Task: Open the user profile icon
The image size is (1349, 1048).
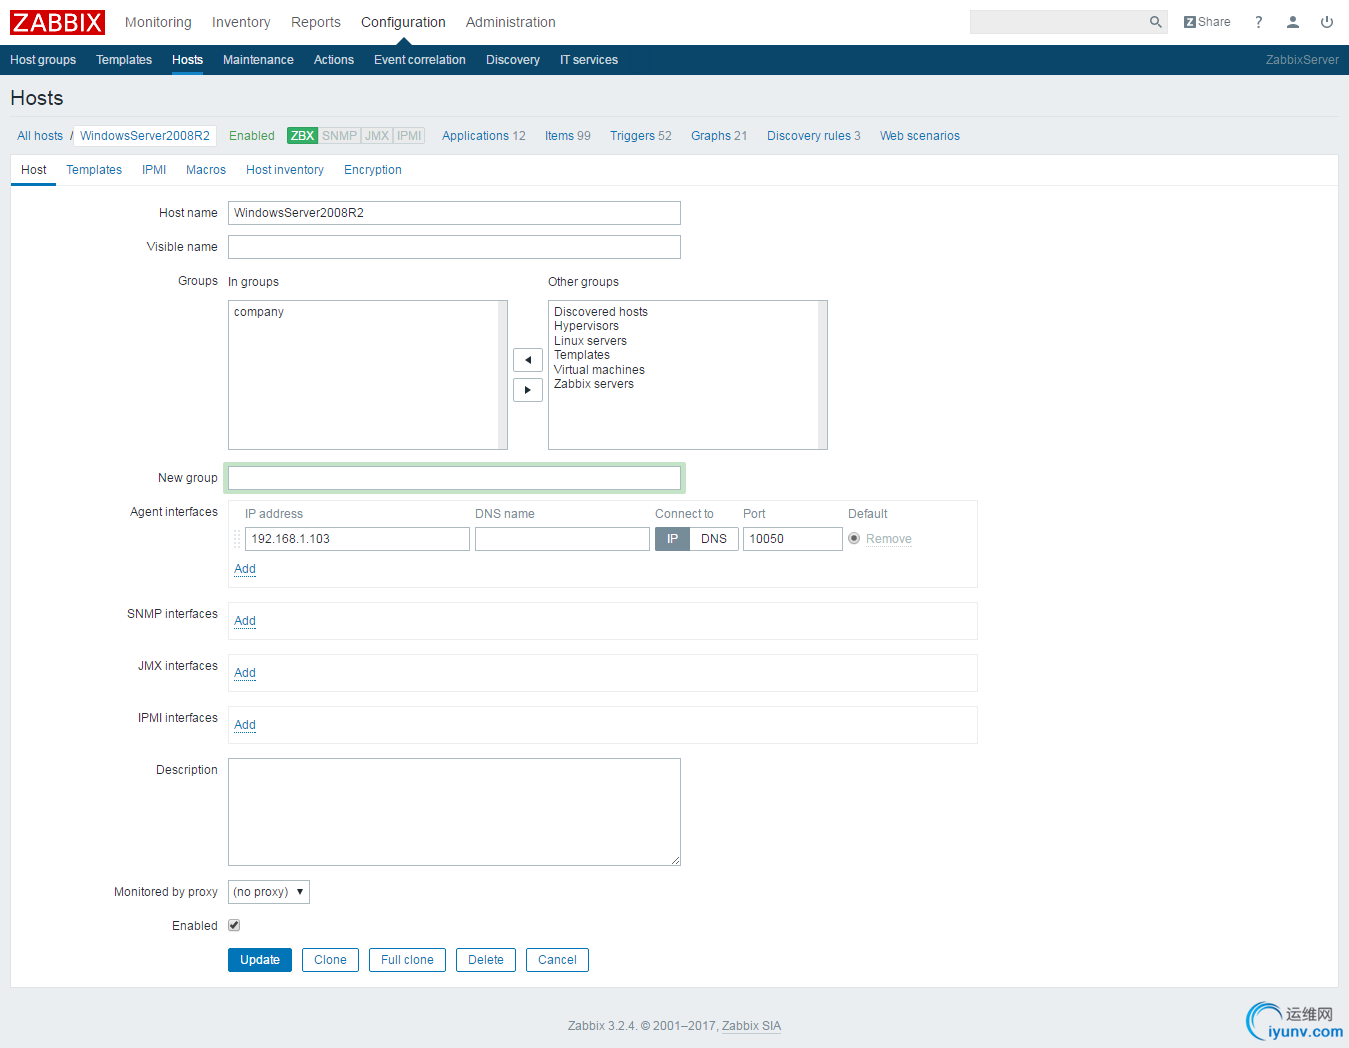Action: [x=1293, y=22]
